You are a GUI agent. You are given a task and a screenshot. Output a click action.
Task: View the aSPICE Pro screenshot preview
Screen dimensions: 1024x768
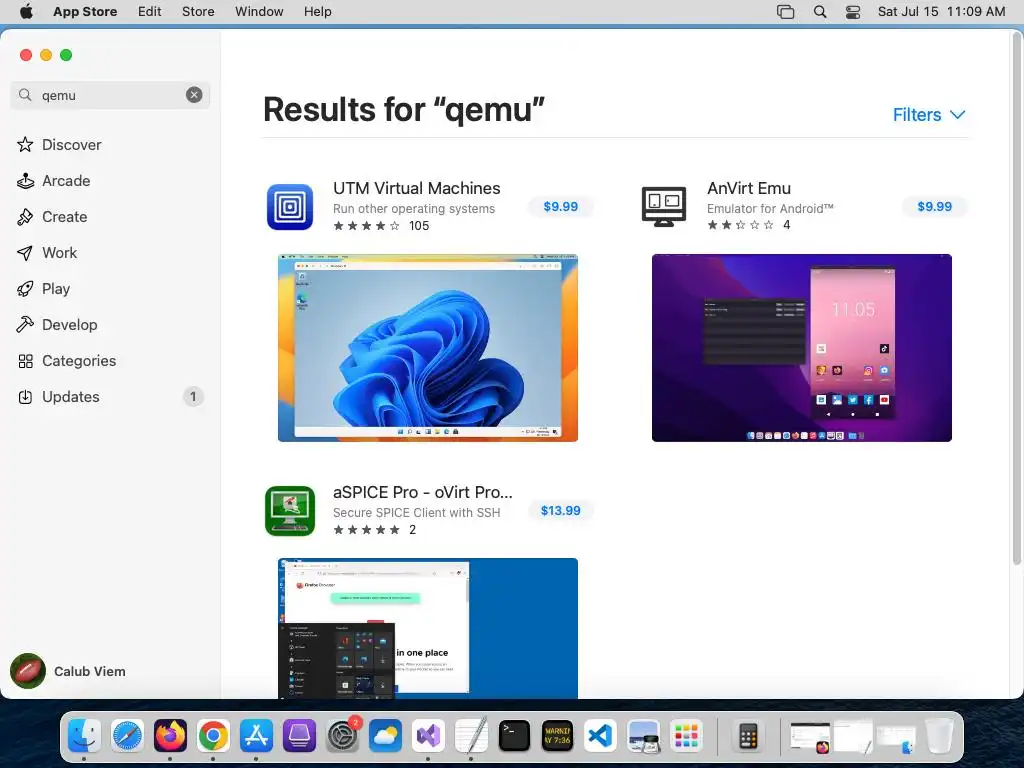428,628
